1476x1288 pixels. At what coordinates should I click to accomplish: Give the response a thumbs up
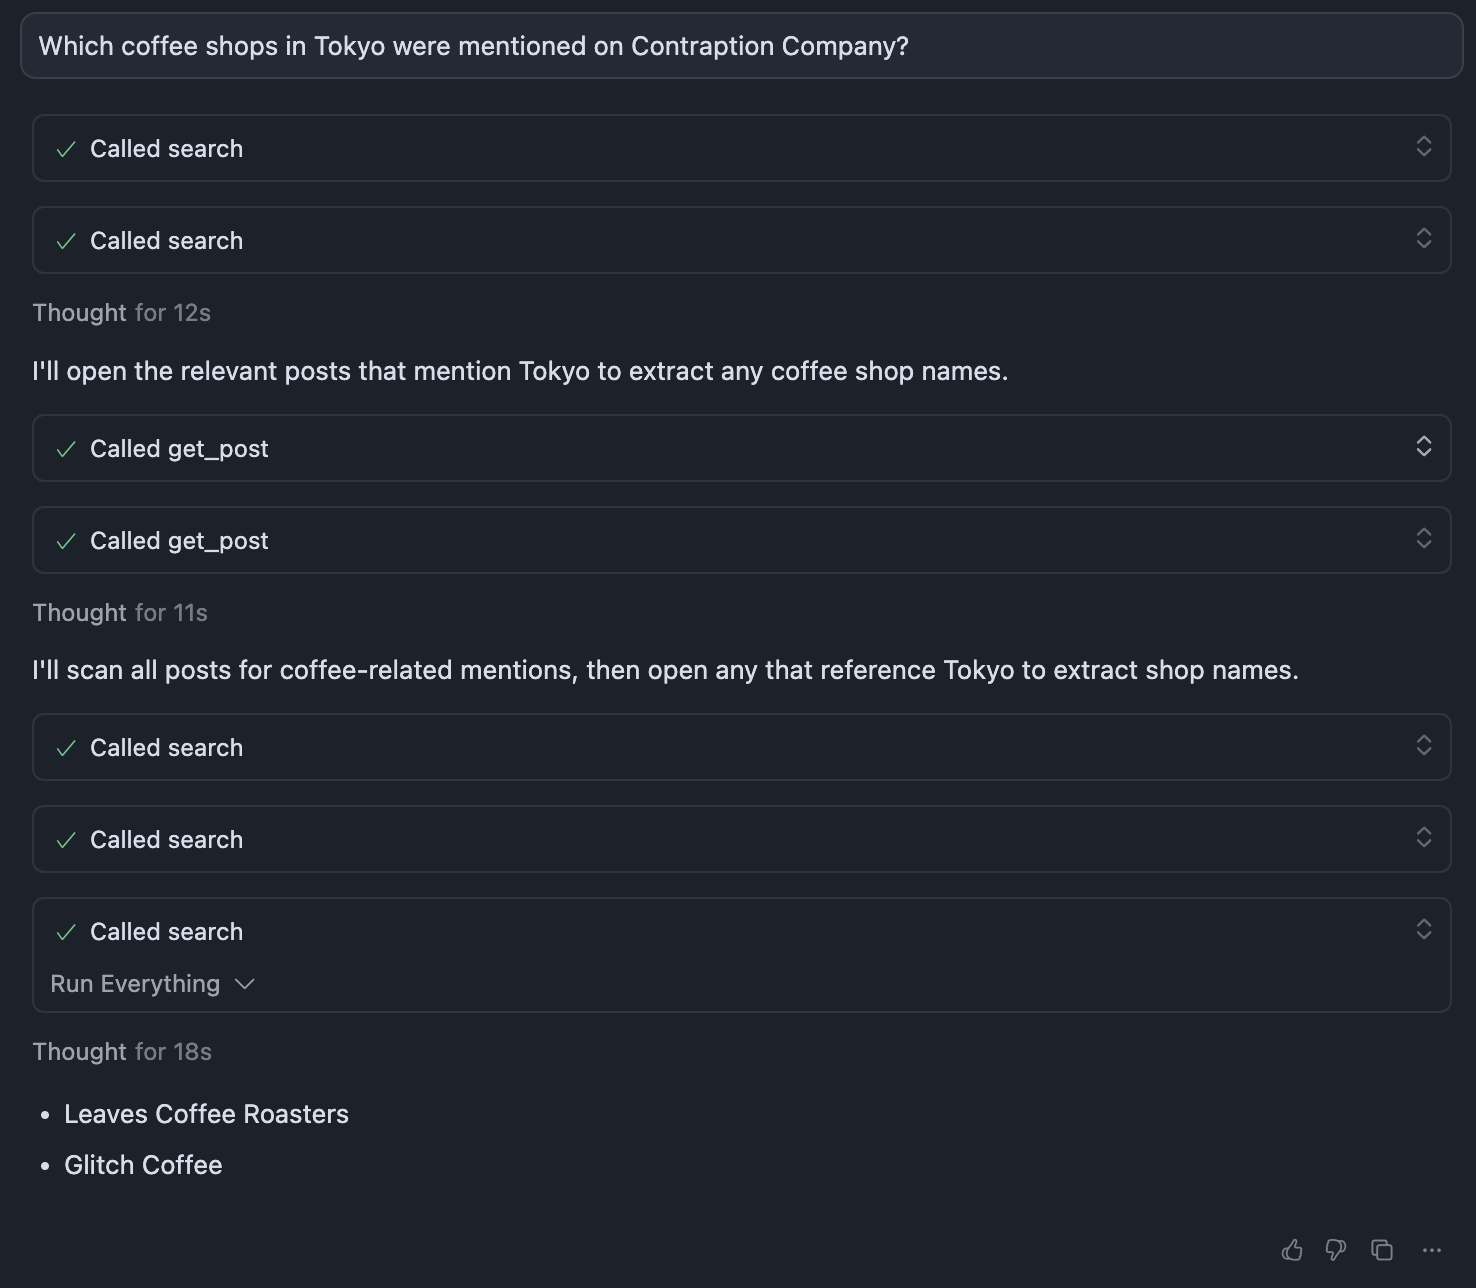pos(1293,1250)
